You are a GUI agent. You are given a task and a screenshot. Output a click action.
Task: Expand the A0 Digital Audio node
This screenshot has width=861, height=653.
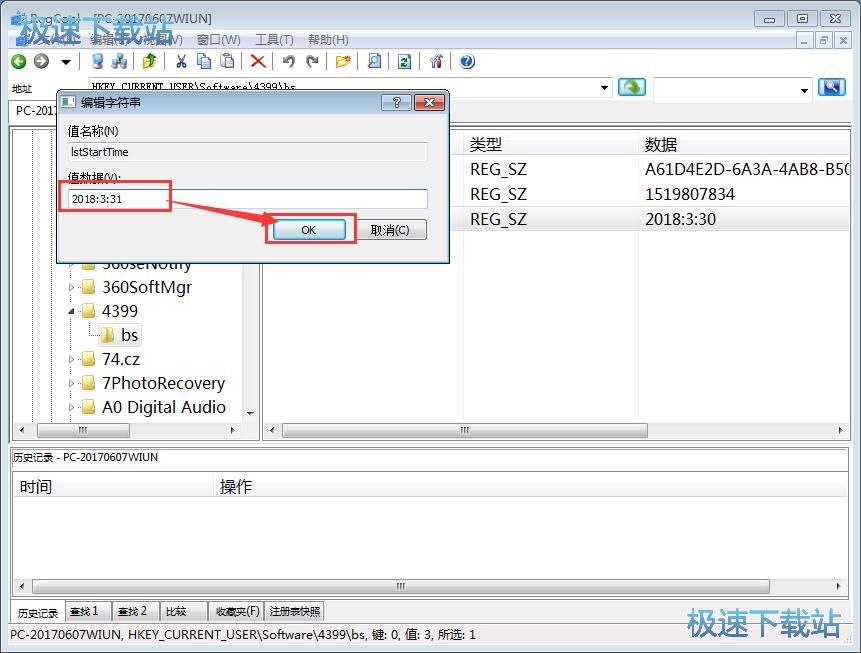pyautogui.click(x=71, y=408)
